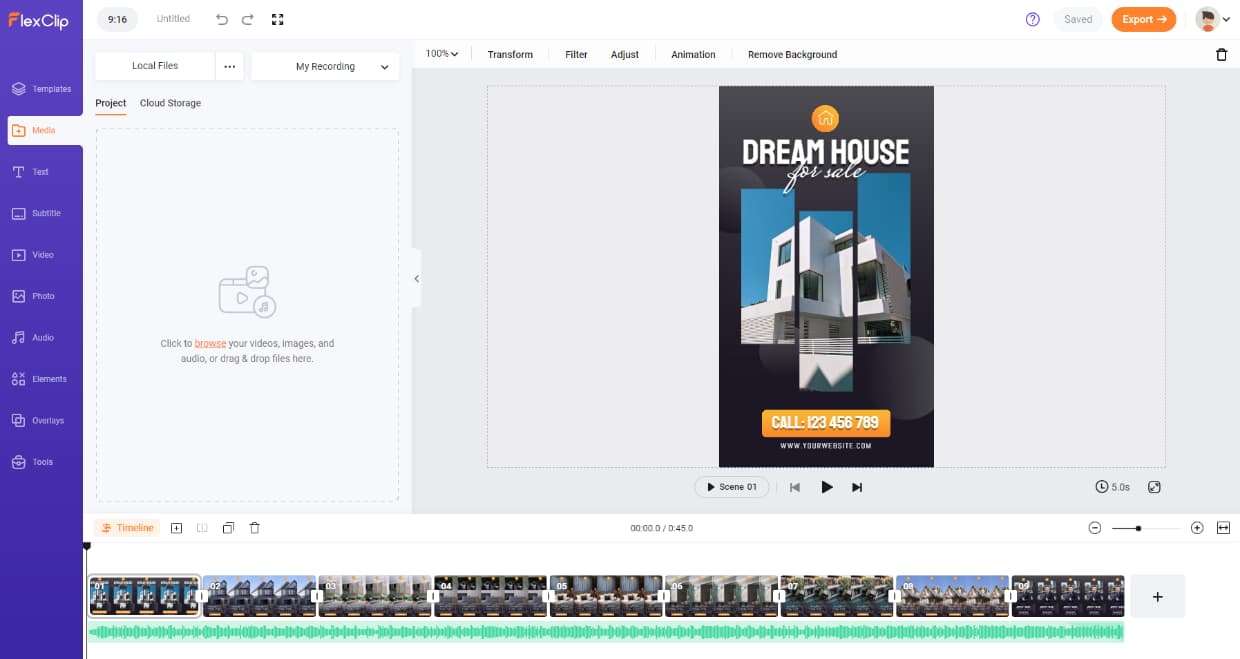Open the Transform options
The image size is (1240, 659).
(510, 54)
